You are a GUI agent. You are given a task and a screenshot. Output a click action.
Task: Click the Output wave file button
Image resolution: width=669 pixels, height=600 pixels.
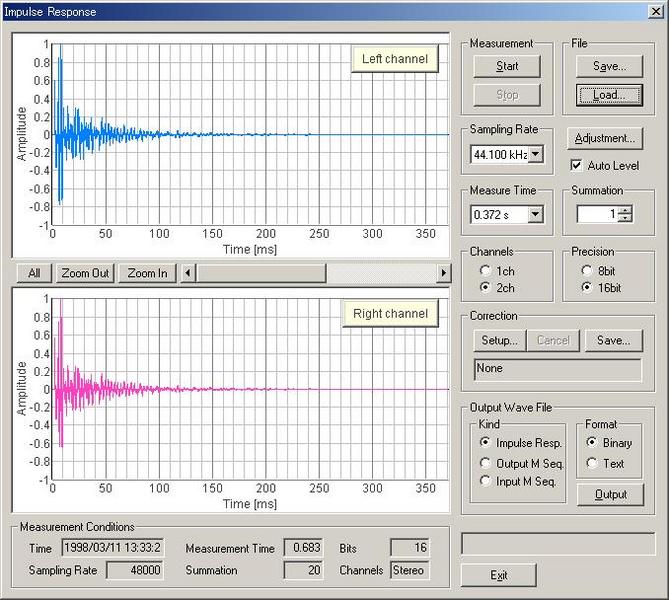pos(611,495)
